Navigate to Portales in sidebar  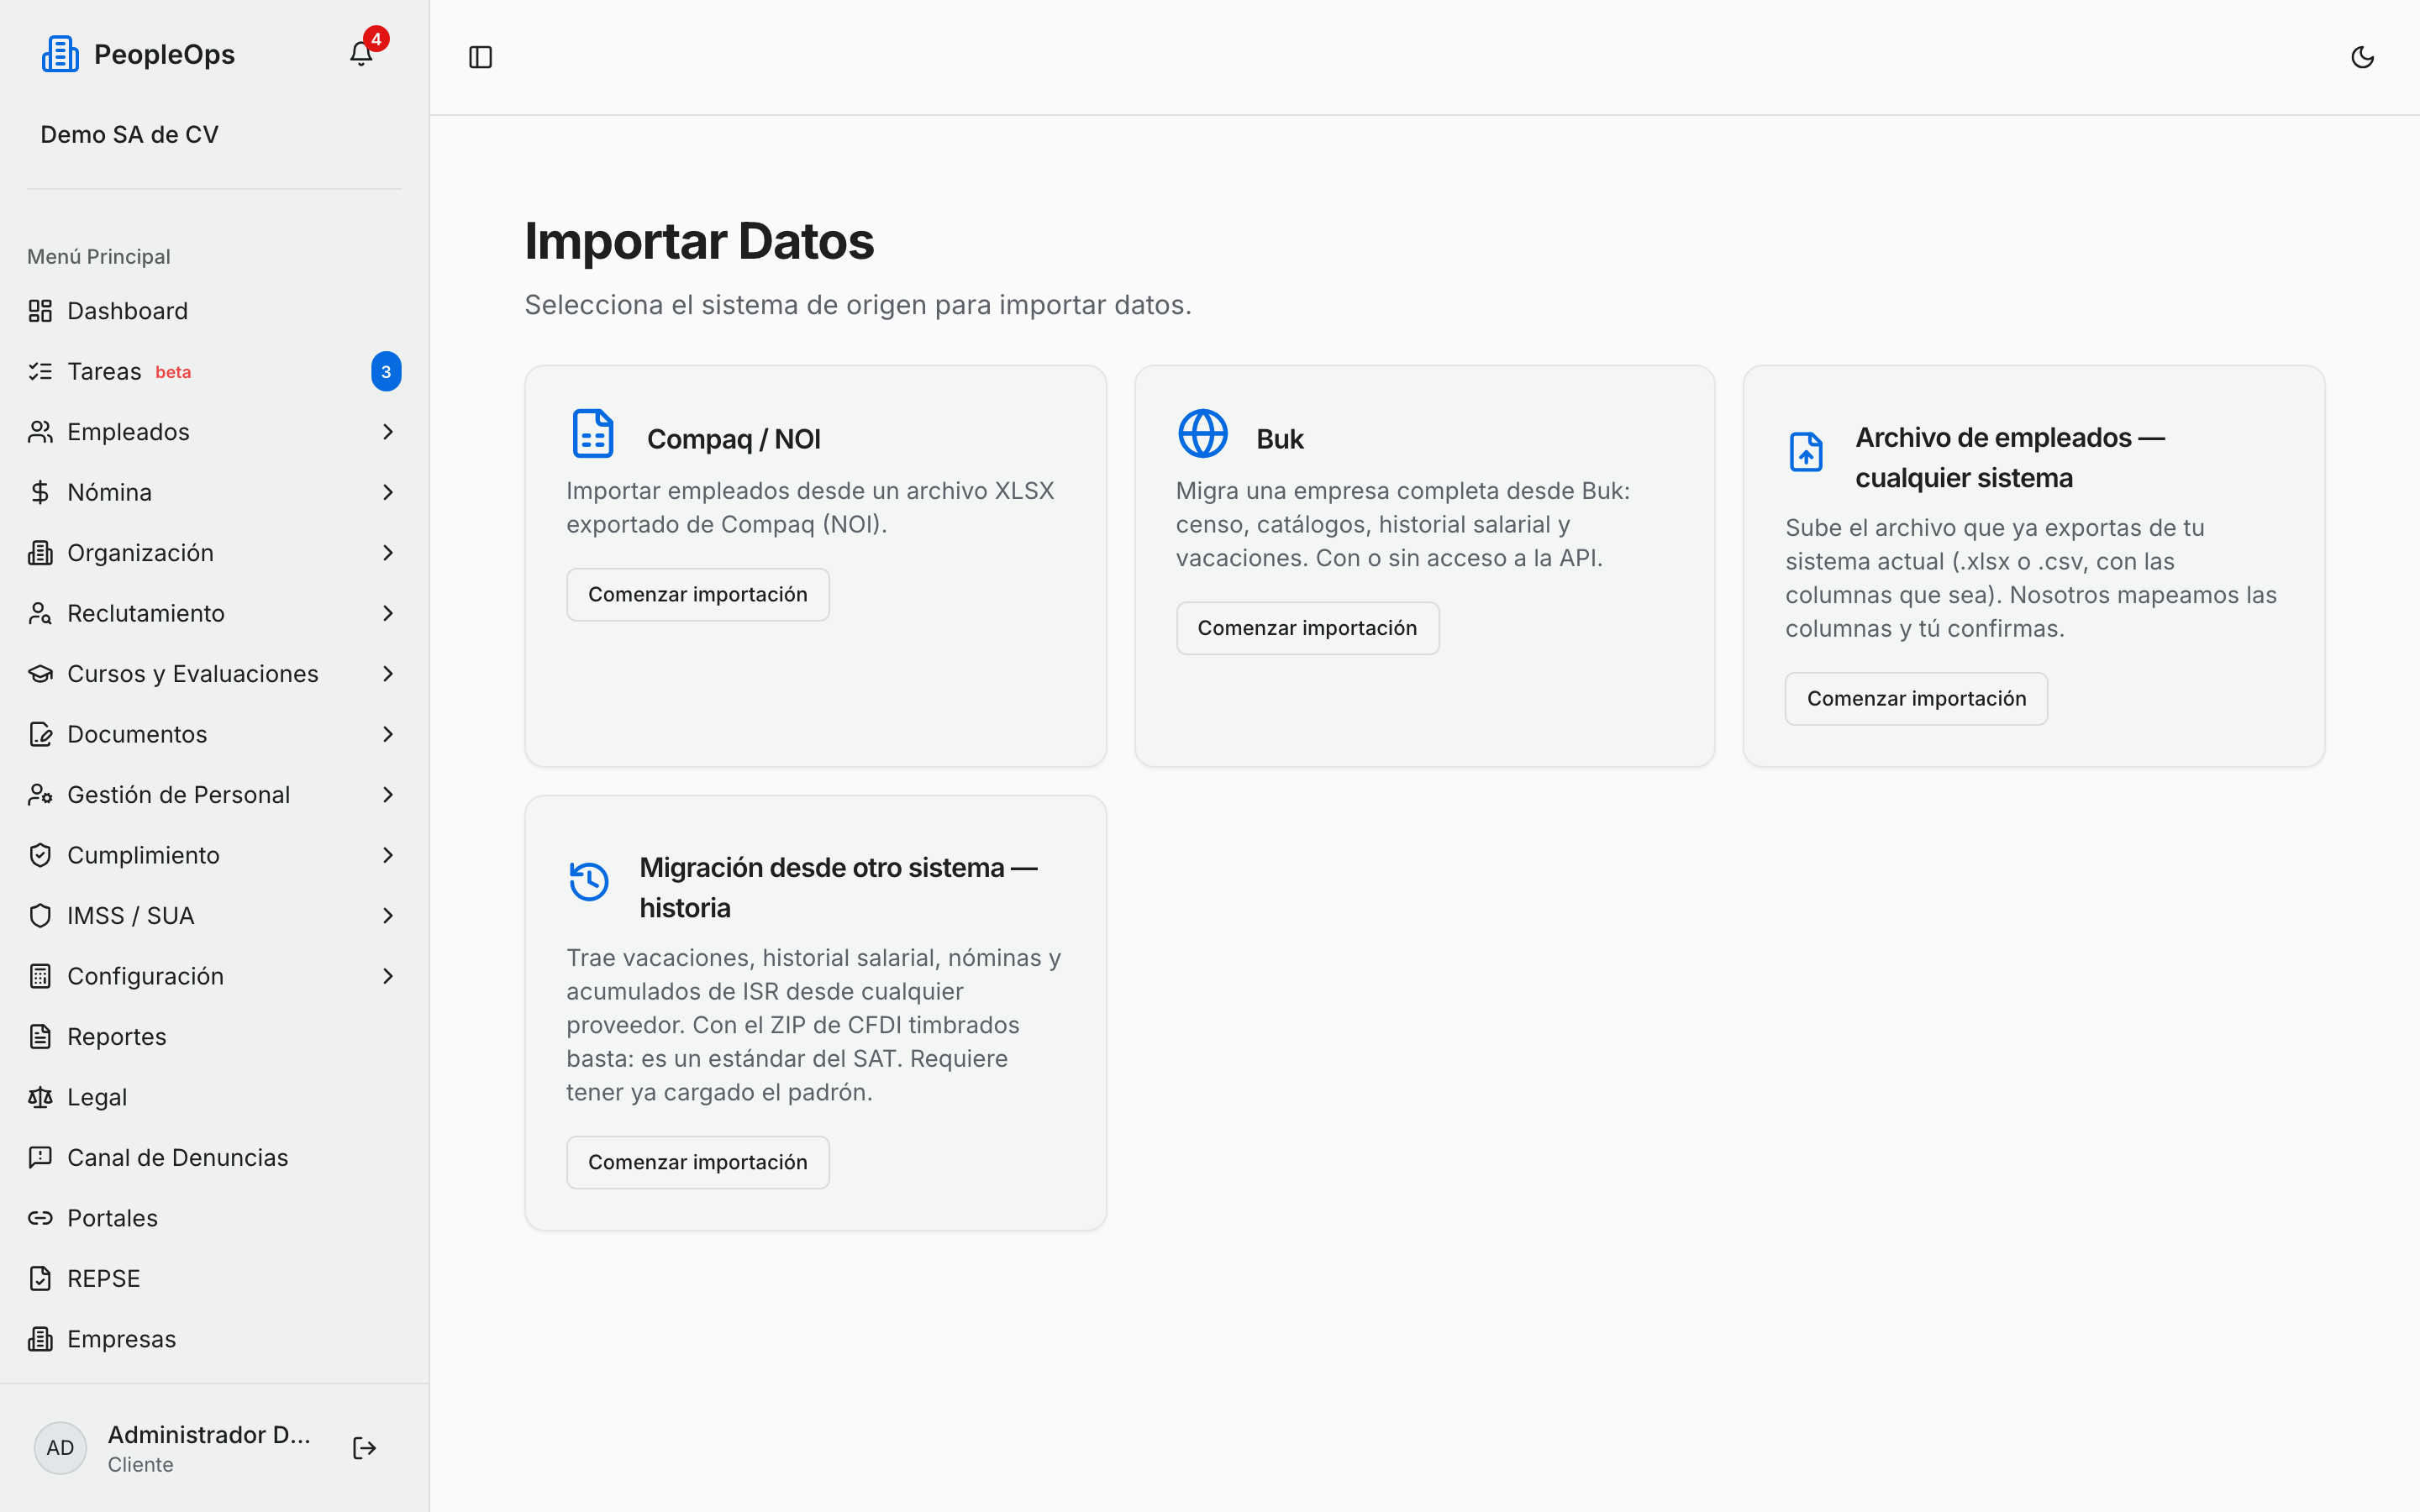coord(214,1218)
